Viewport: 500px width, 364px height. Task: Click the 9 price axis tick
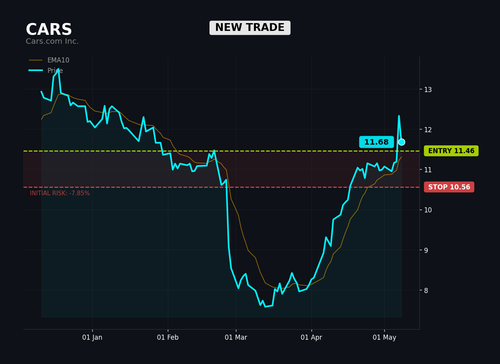(426, 250)
